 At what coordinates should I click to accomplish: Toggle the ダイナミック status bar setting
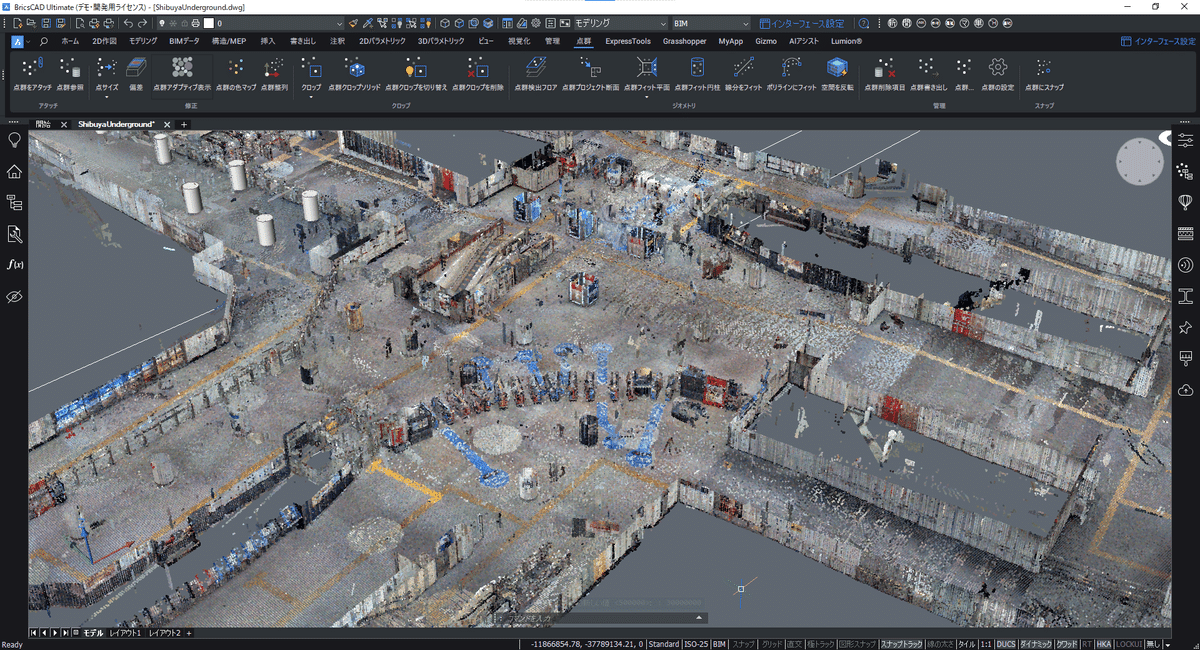click(1035, 644)
